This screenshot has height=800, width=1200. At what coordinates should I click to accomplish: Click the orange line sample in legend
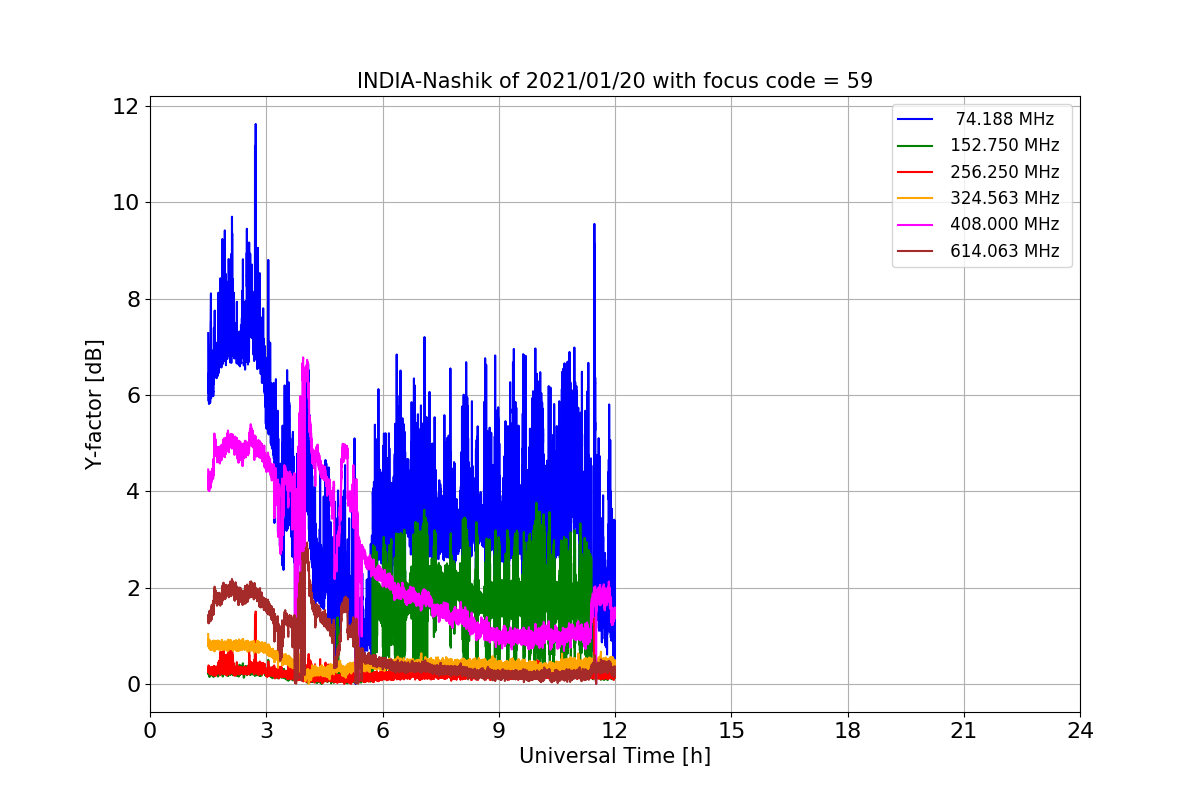tap(915, 199)
